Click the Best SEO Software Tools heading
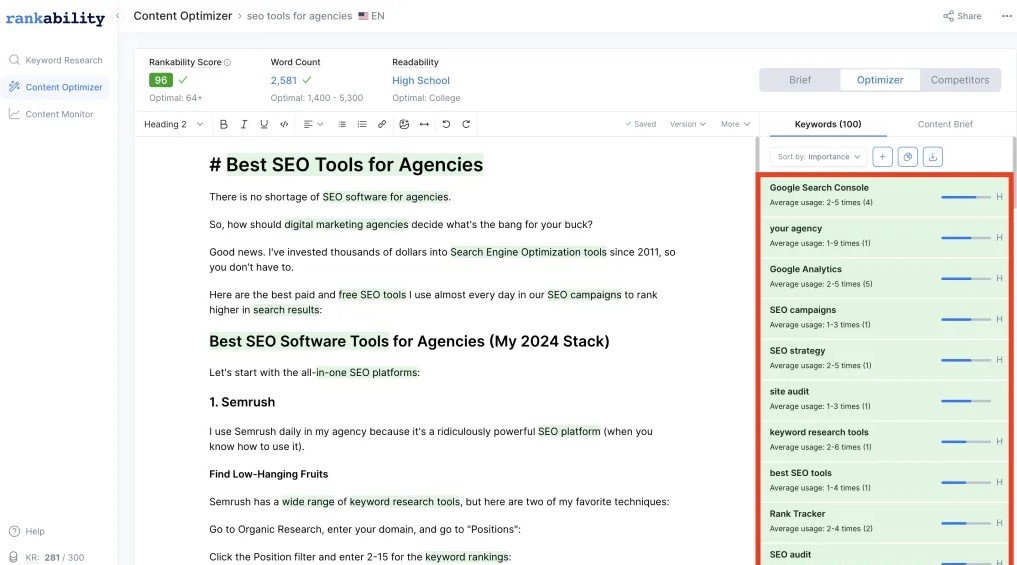This screenshot has height=565, width=1017. (409, 341)
